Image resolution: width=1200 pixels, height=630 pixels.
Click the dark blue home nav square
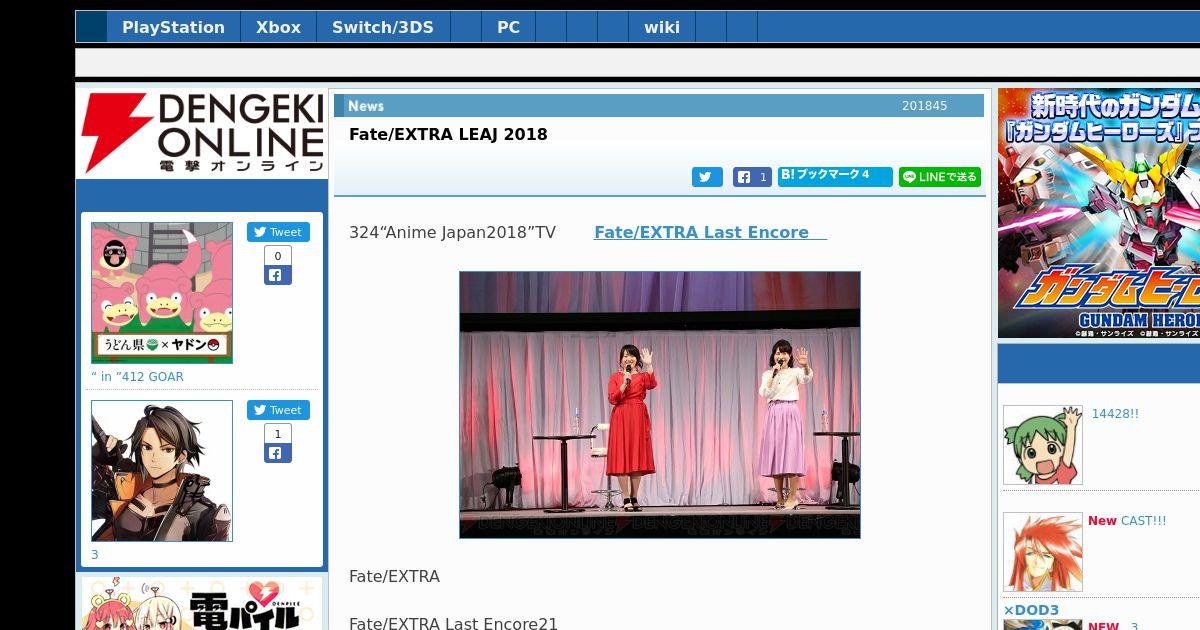[91, 27]
